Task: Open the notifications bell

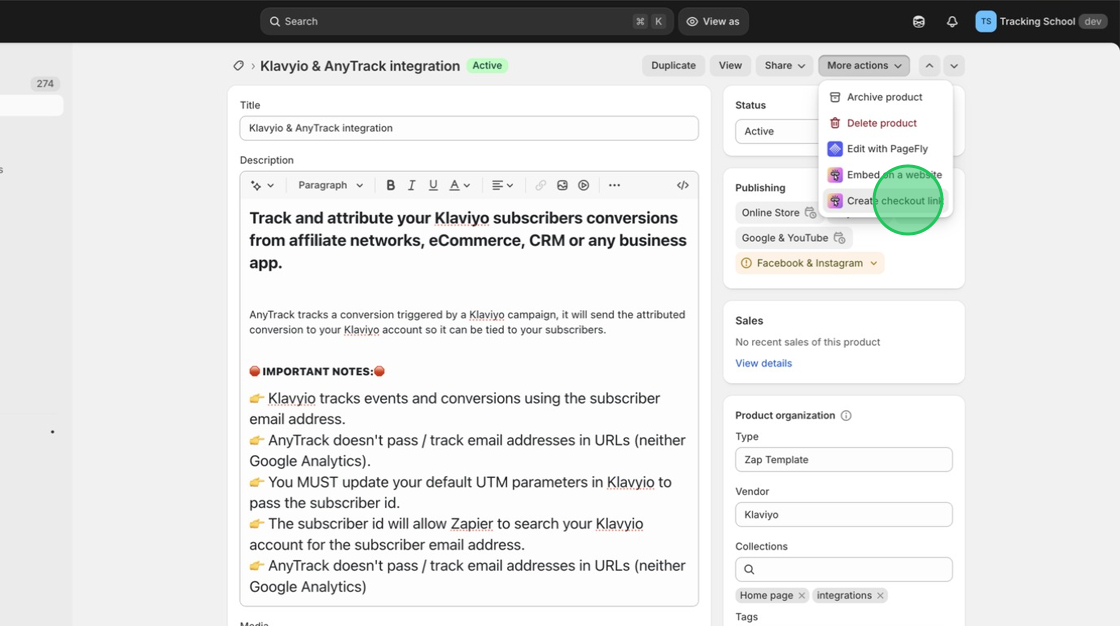Action: point(952,21)
